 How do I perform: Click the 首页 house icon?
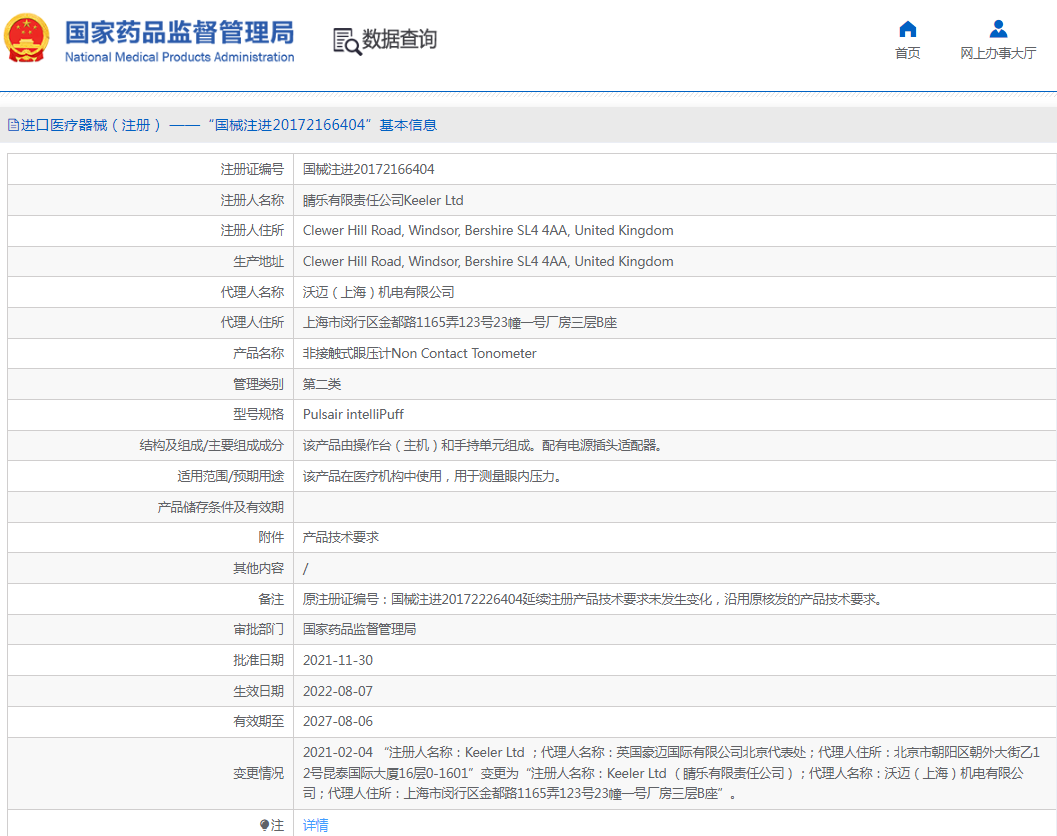point(907,29)
